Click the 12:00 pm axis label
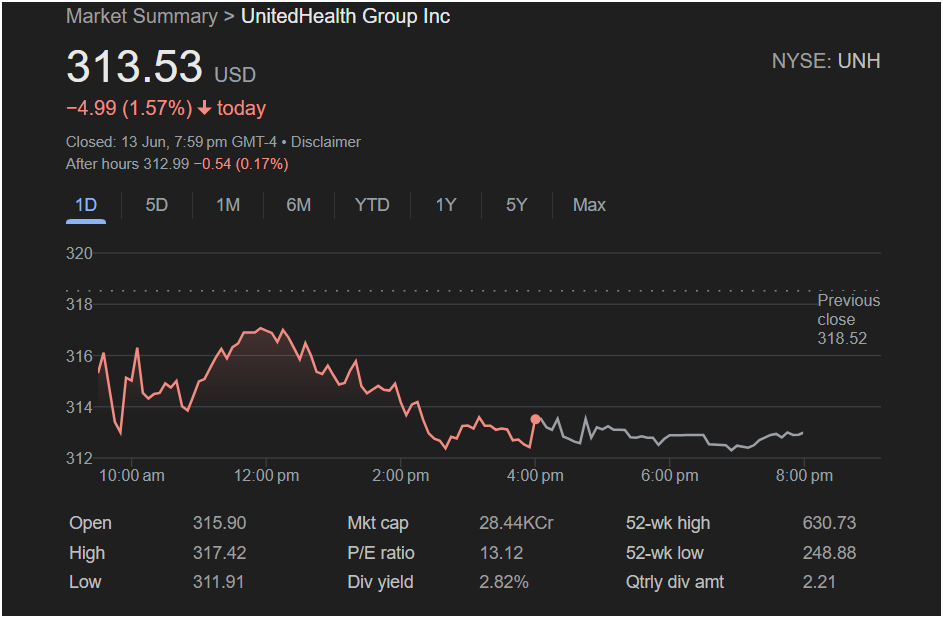The image size is (943, 618). pos(266,476)
